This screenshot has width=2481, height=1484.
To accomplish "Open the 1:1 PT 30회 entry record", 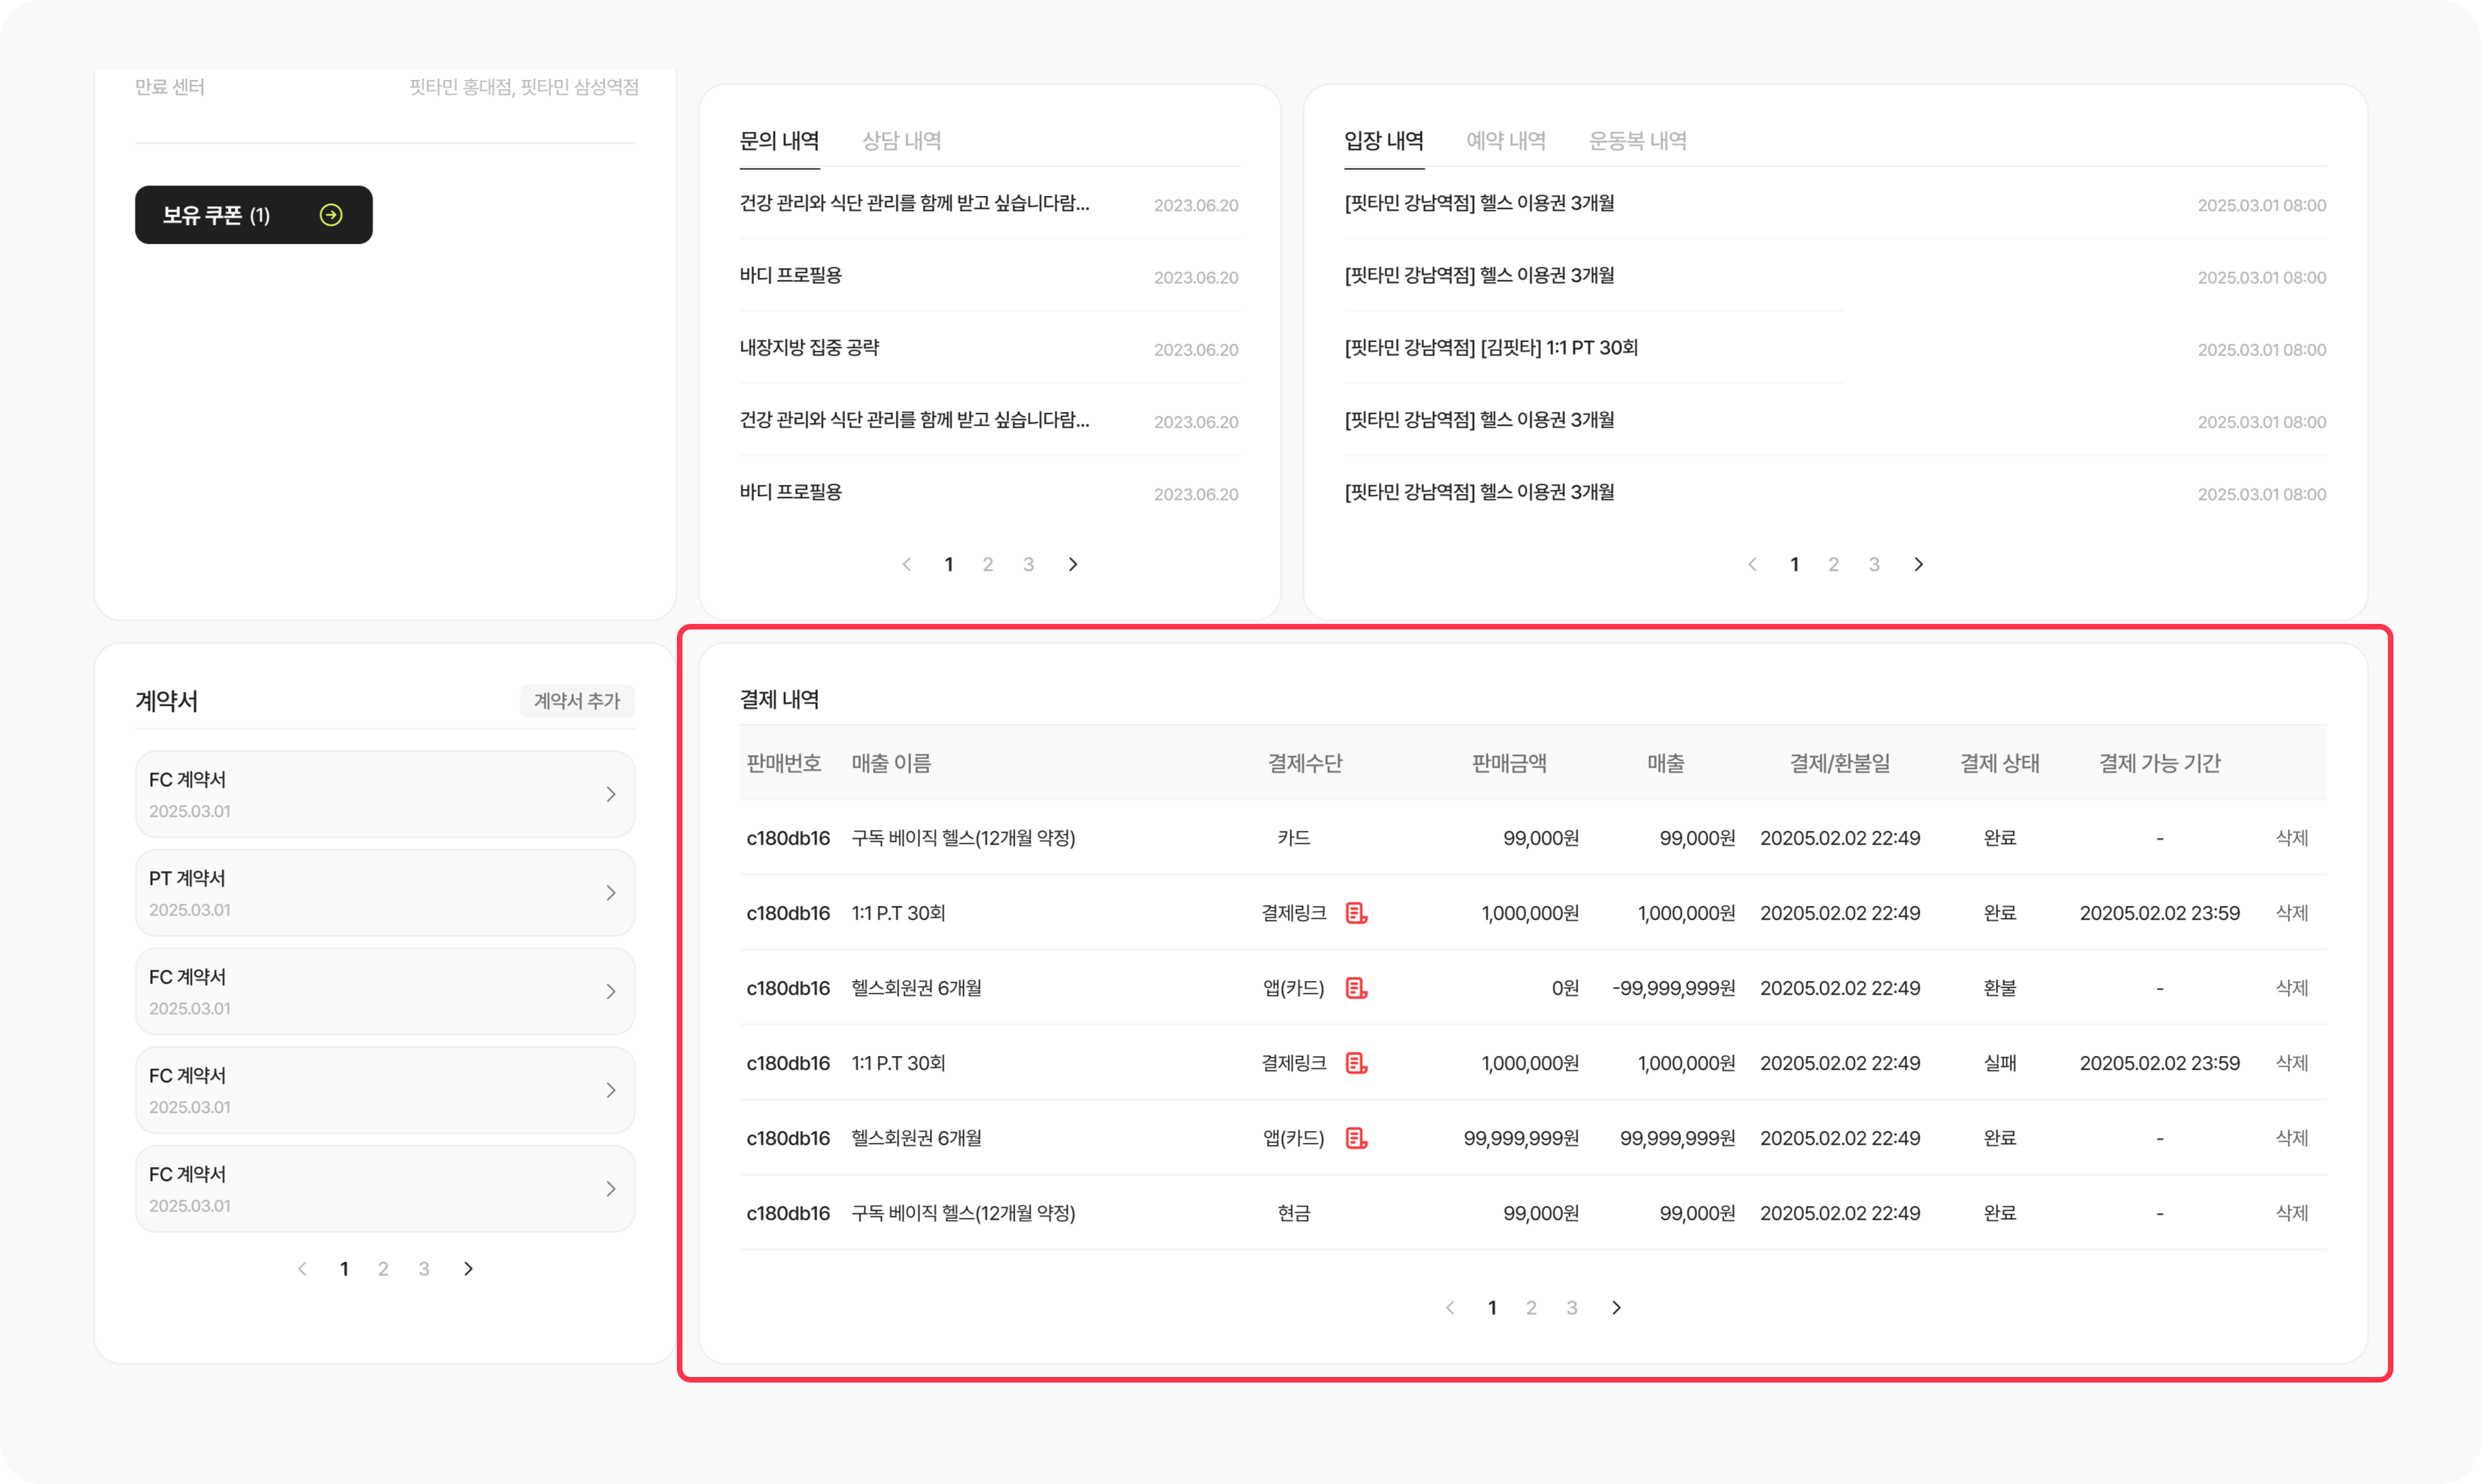I will click(x=1490, y=348).
